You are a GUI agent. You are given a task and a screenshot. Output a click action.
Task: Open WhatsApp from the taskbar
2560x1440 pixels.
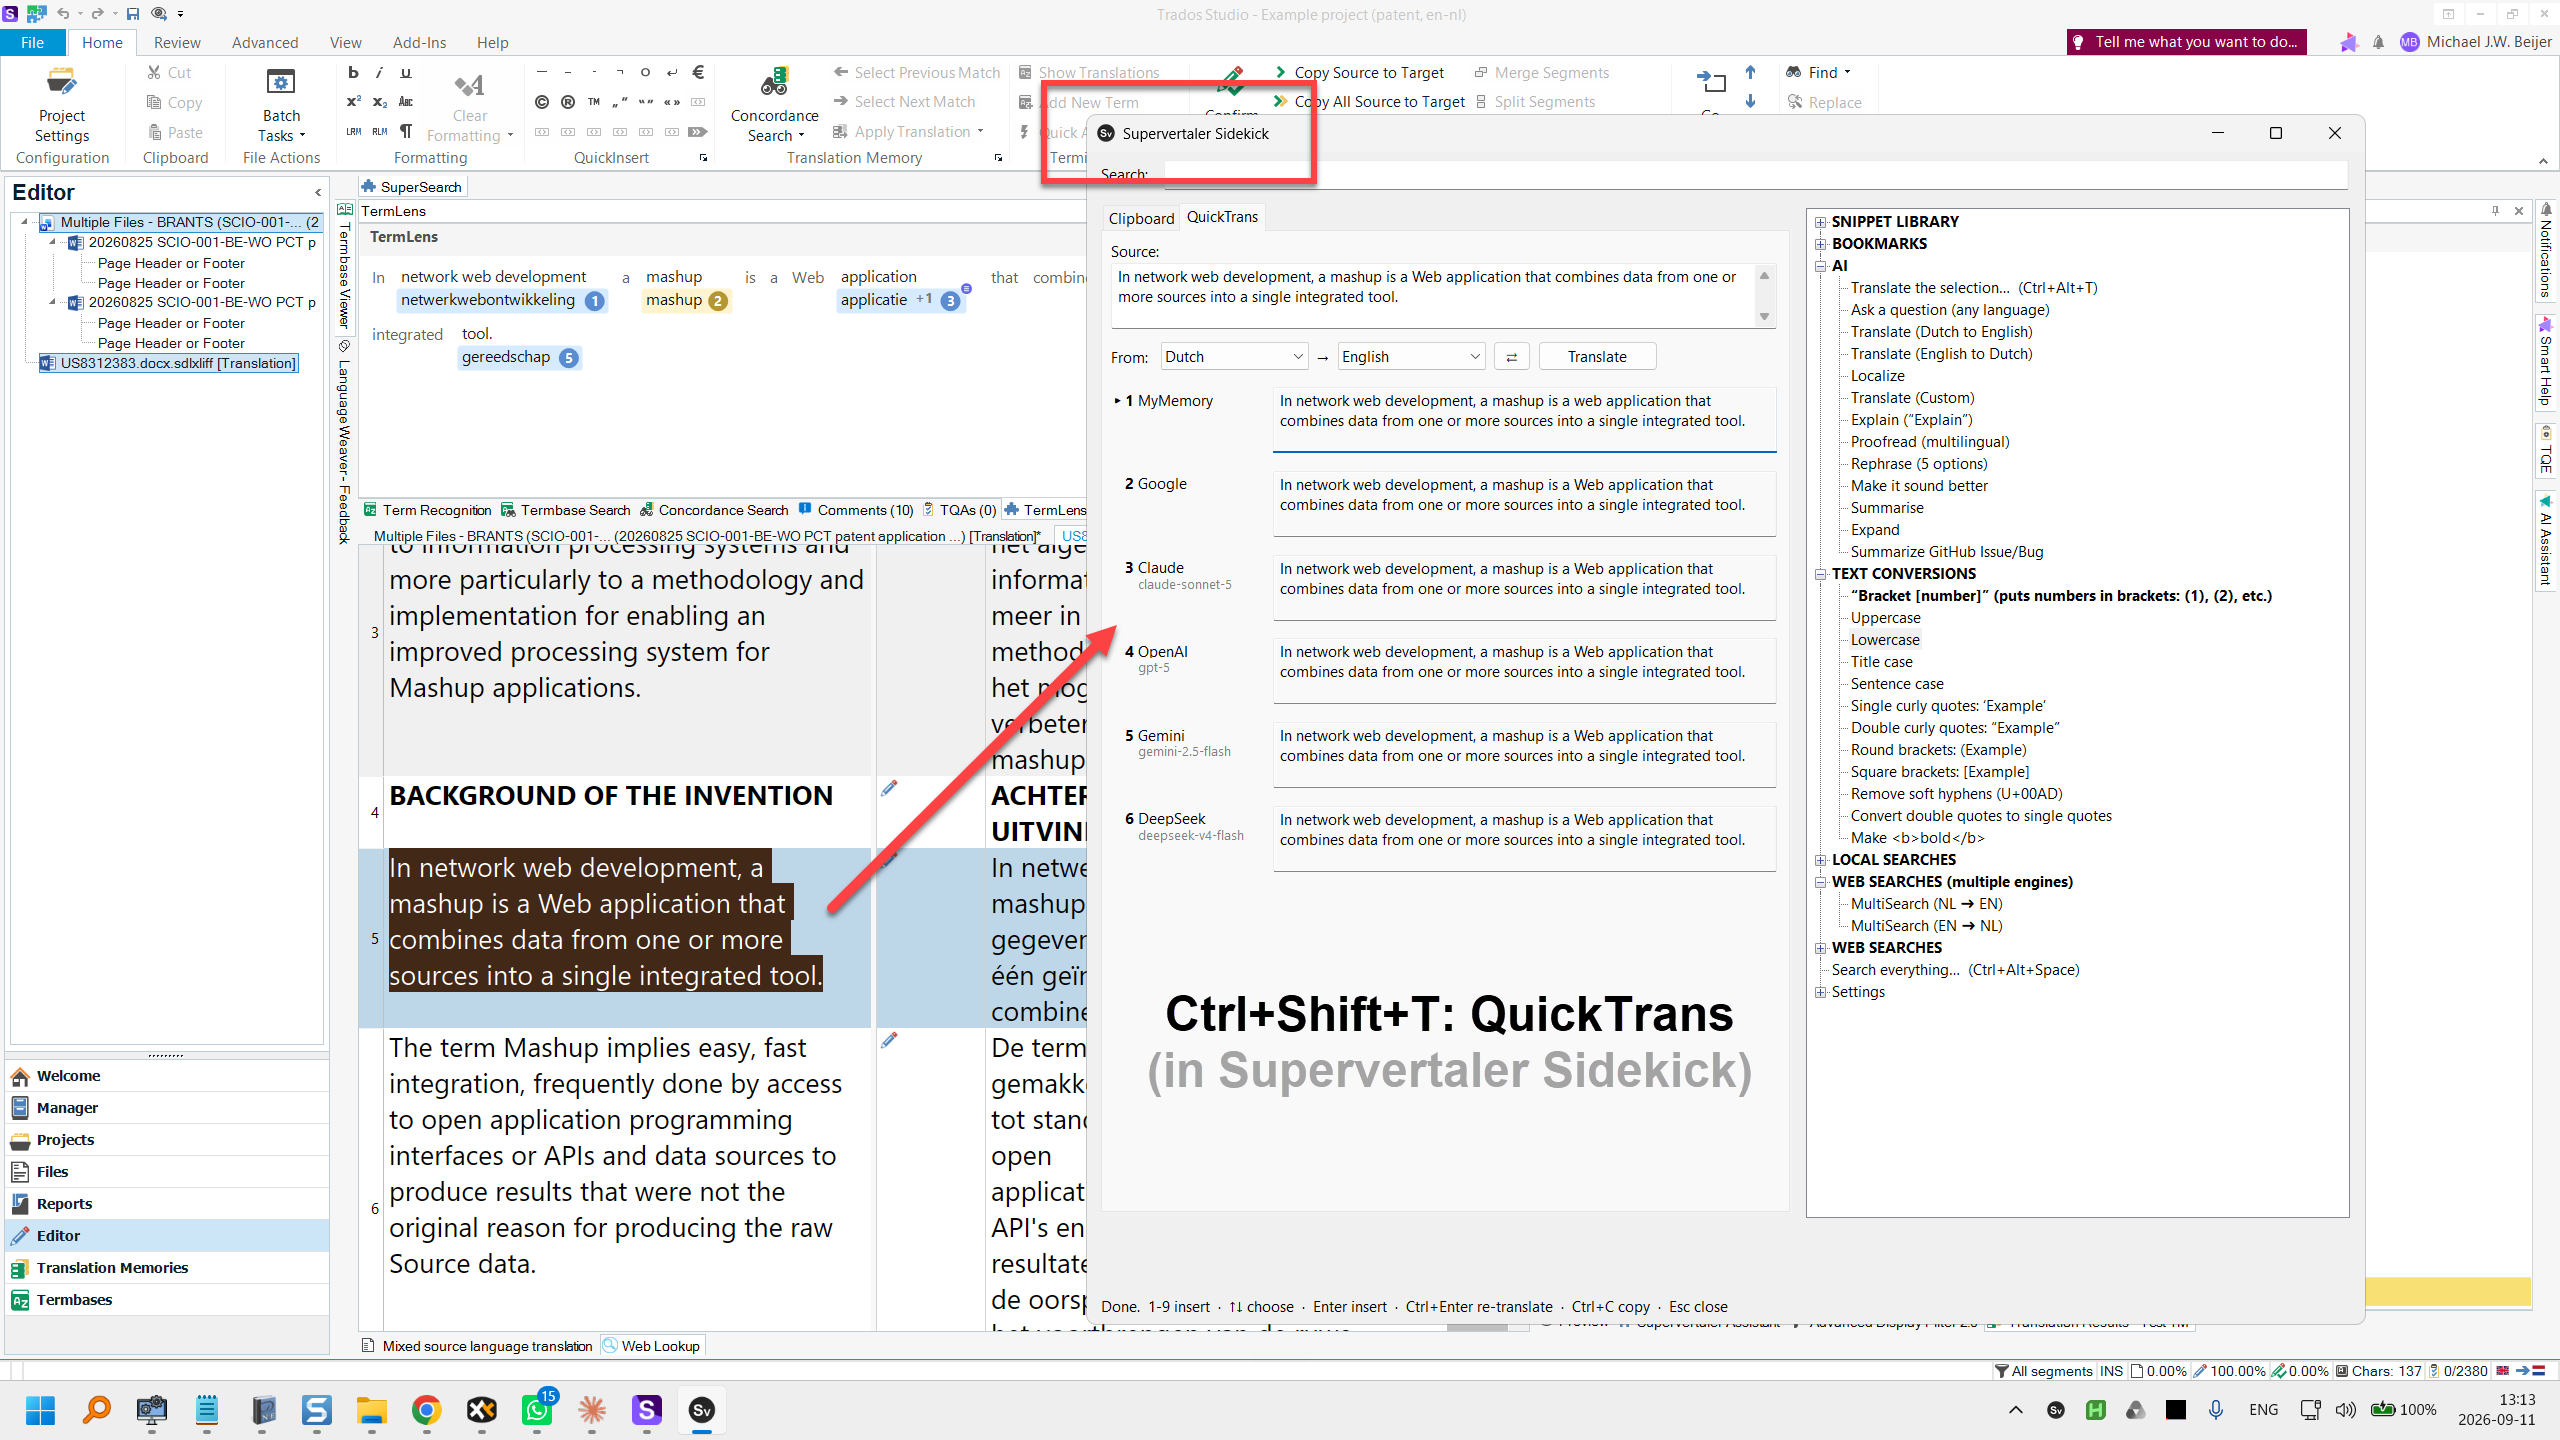(537, 1410)
